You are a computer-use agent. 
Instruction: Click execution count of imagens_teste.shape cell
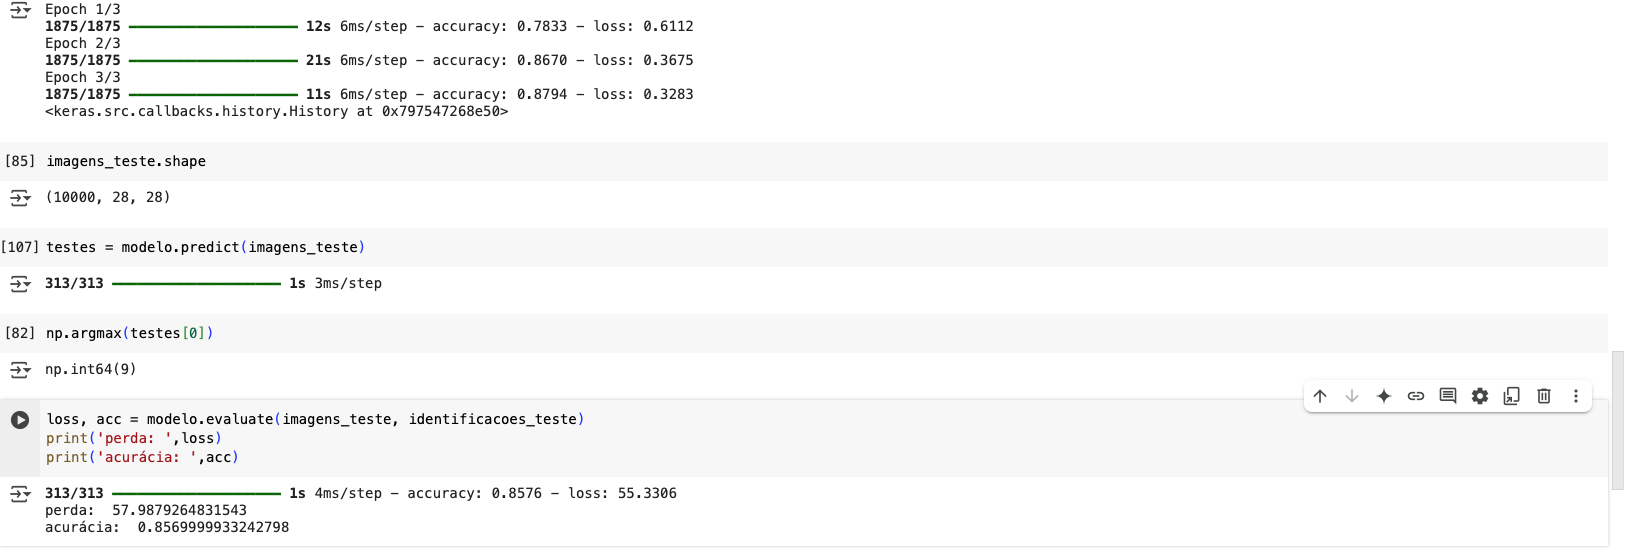pyautogui.click(x=20, y=161)
